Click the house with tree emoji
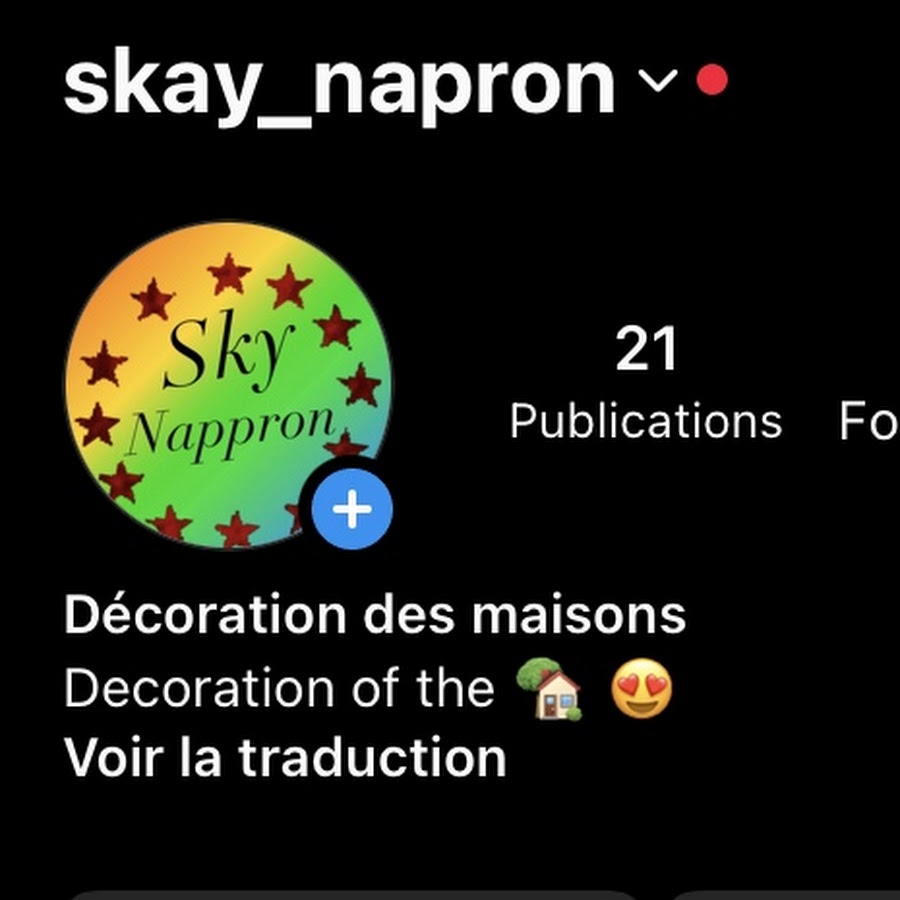900x900 pixels. click(x=549, y=688)
